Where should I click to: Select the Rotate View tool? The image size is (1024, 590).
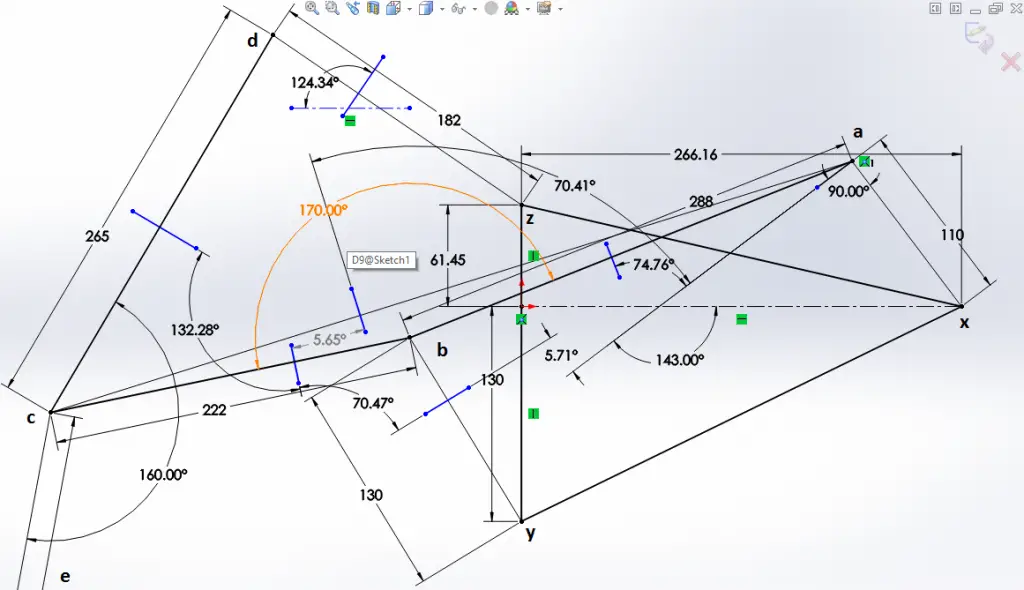pyautogui.click(x=353, y=10)
